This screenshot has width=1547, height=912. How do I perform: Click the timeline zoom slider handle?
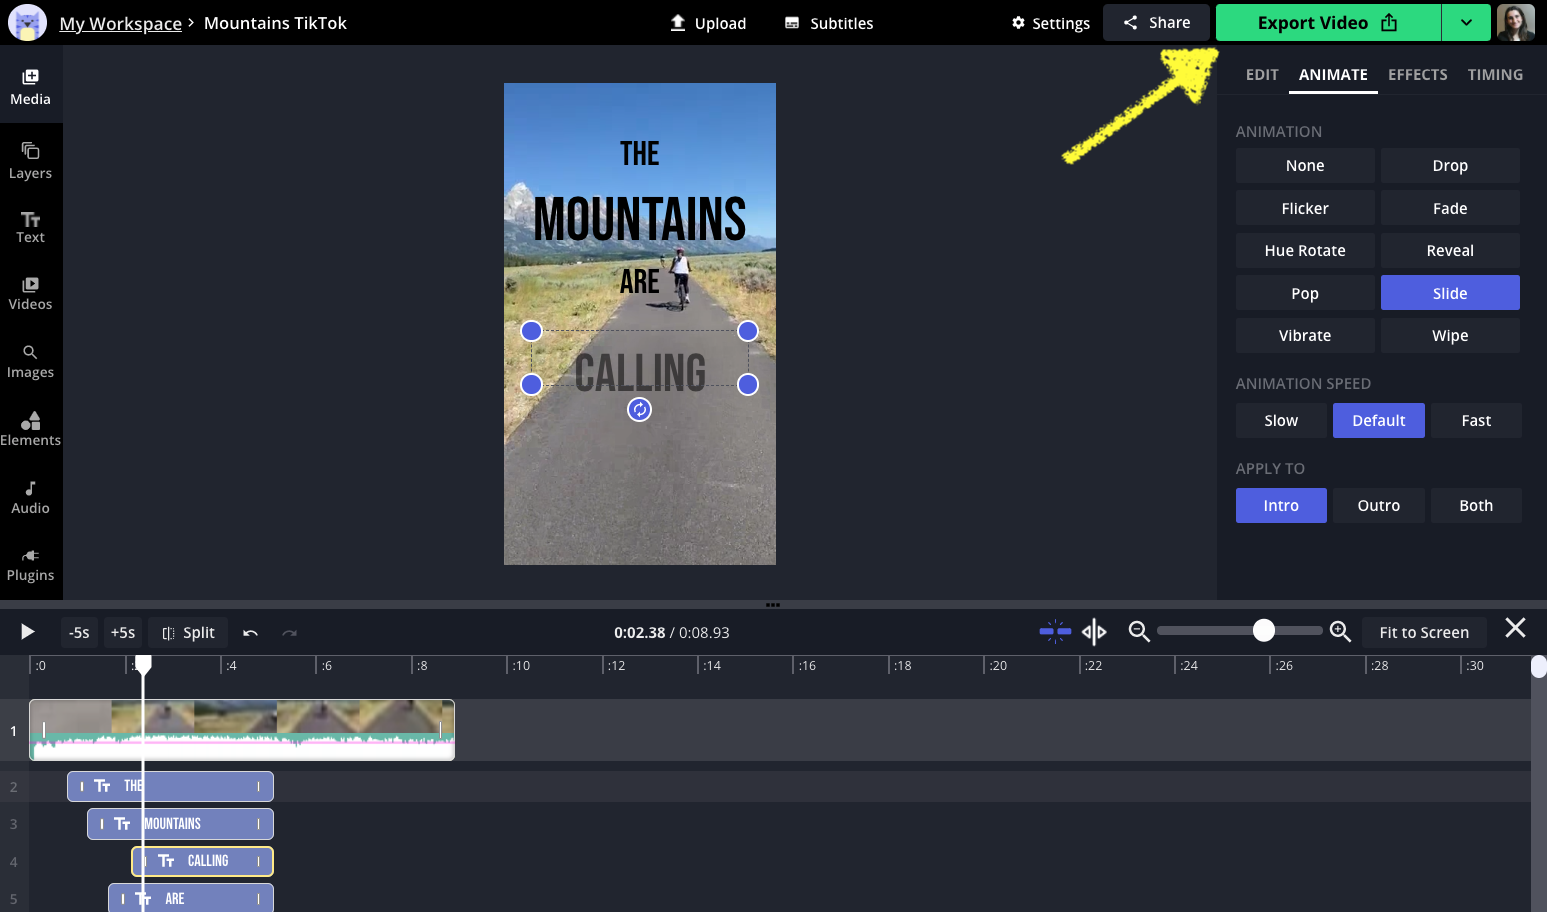[1264, 630]
